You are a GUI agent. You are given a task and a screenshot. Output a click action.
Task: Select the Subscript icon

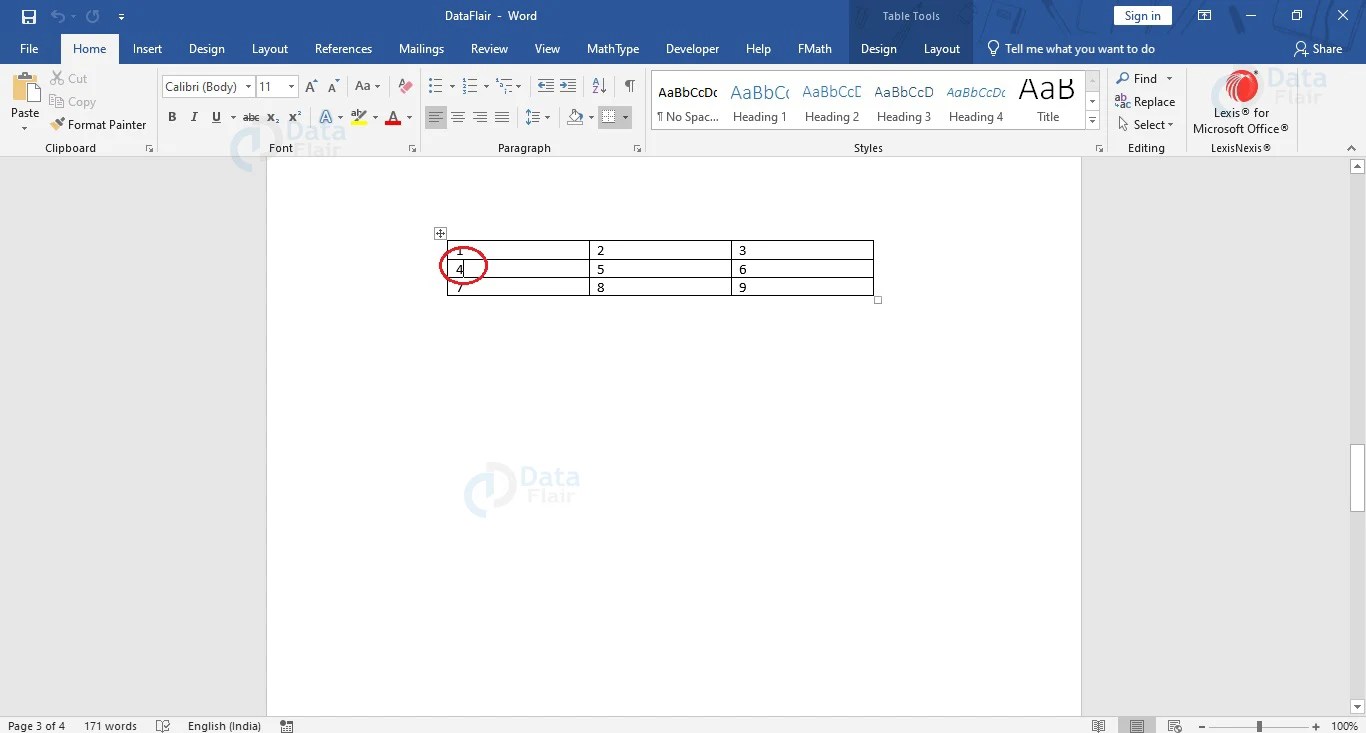tap(271, 118)
